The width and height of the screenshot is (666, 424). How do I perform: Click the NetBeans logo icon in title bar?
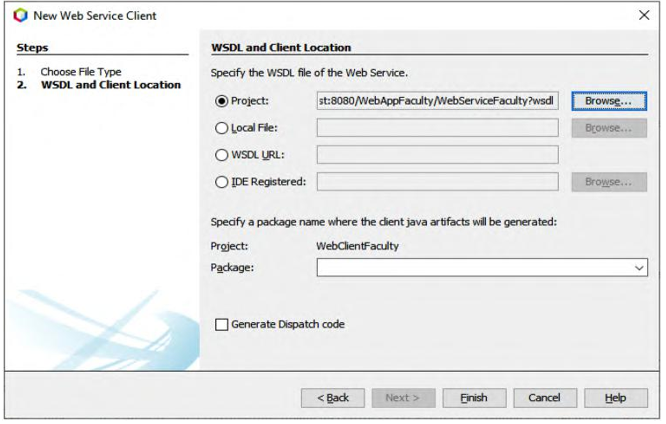click(20, 16)
